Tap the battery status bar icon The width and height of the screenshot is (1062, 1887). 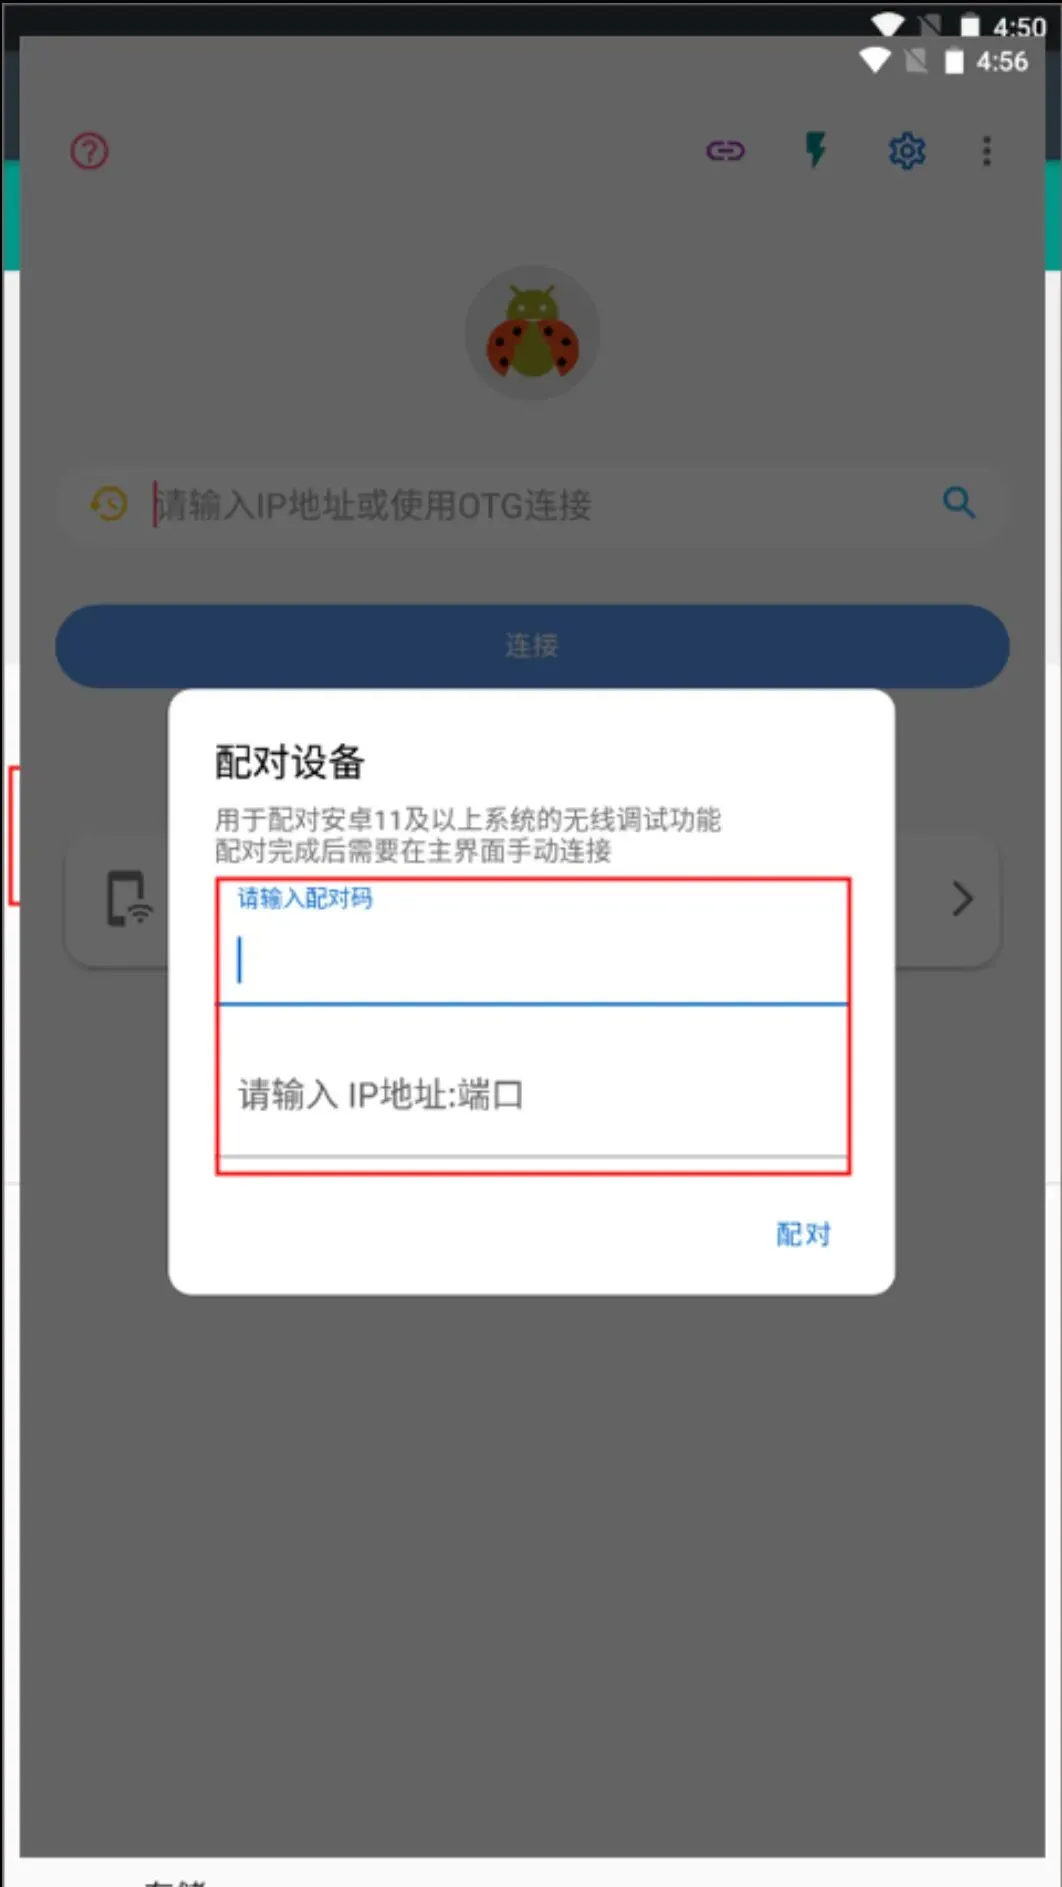pyautogui.click(x=955, y=61)
